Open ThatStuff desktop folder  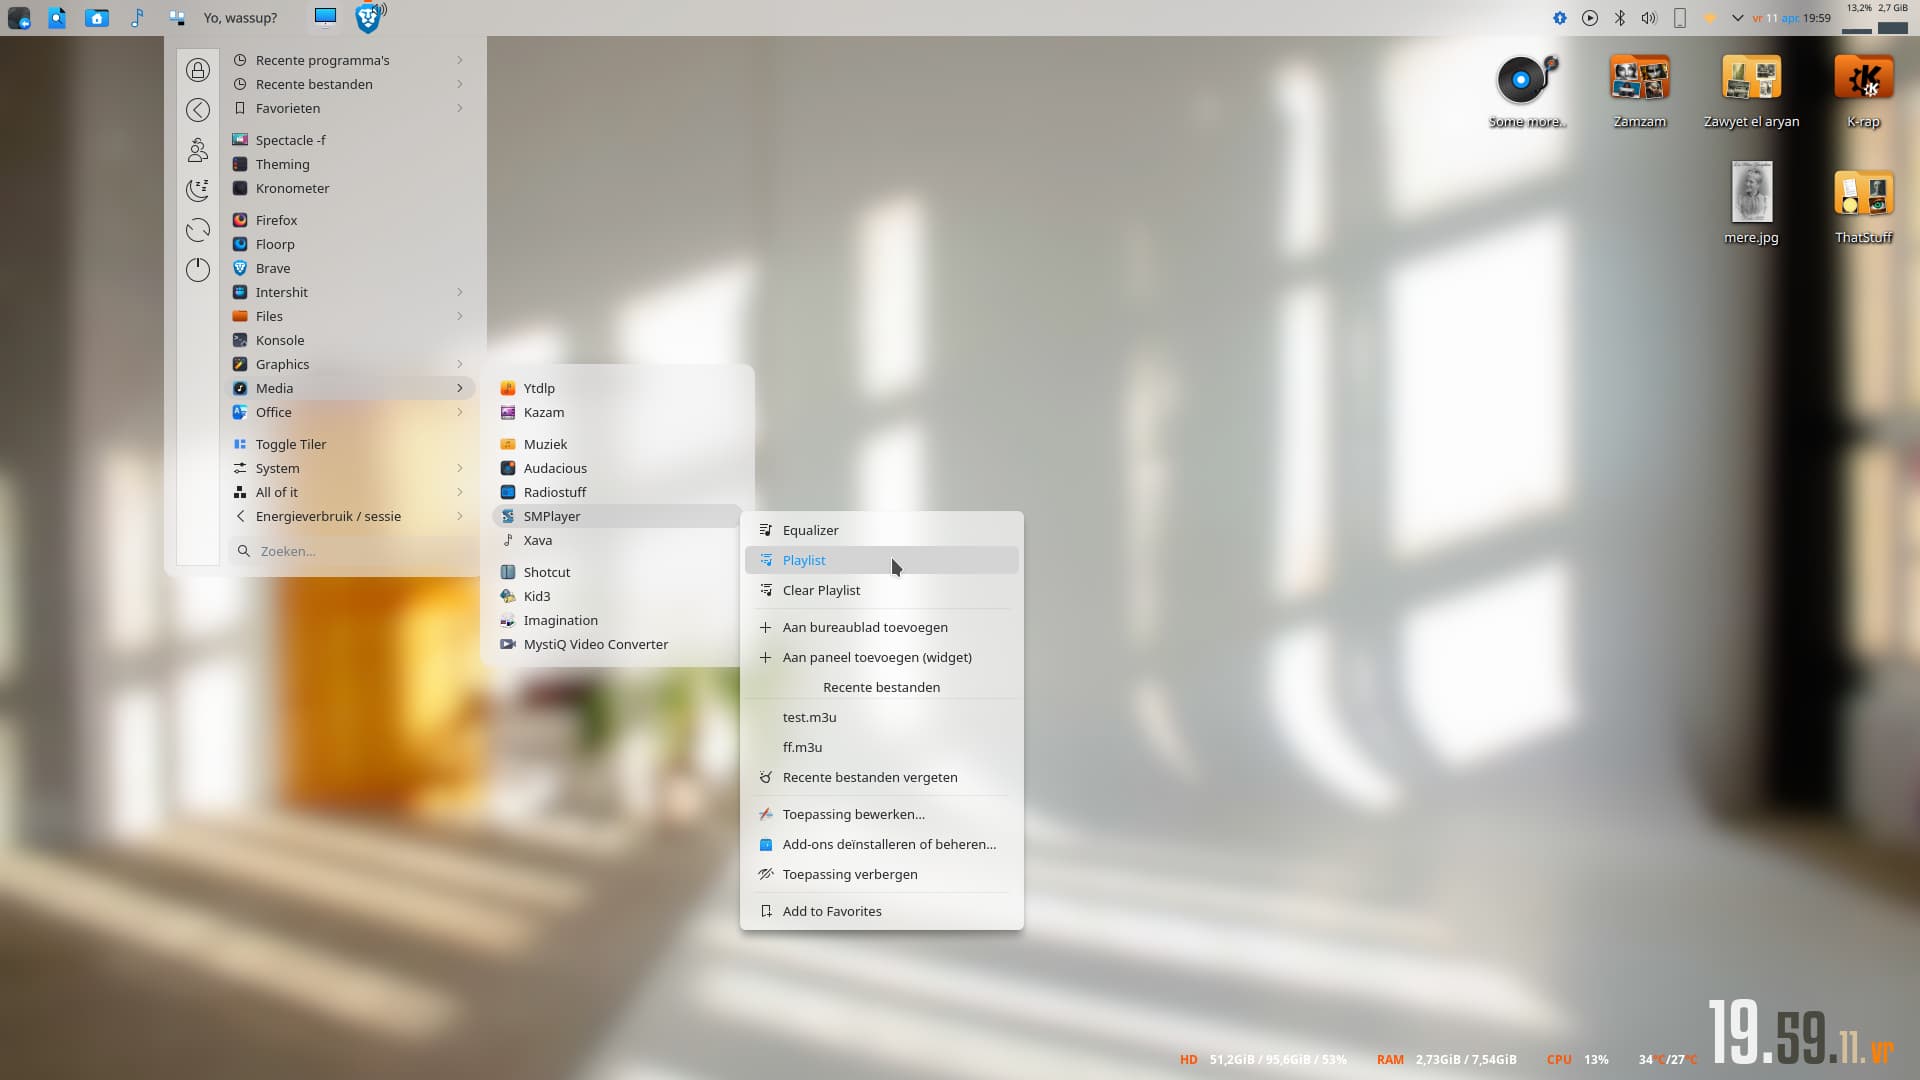[1863, 207]
